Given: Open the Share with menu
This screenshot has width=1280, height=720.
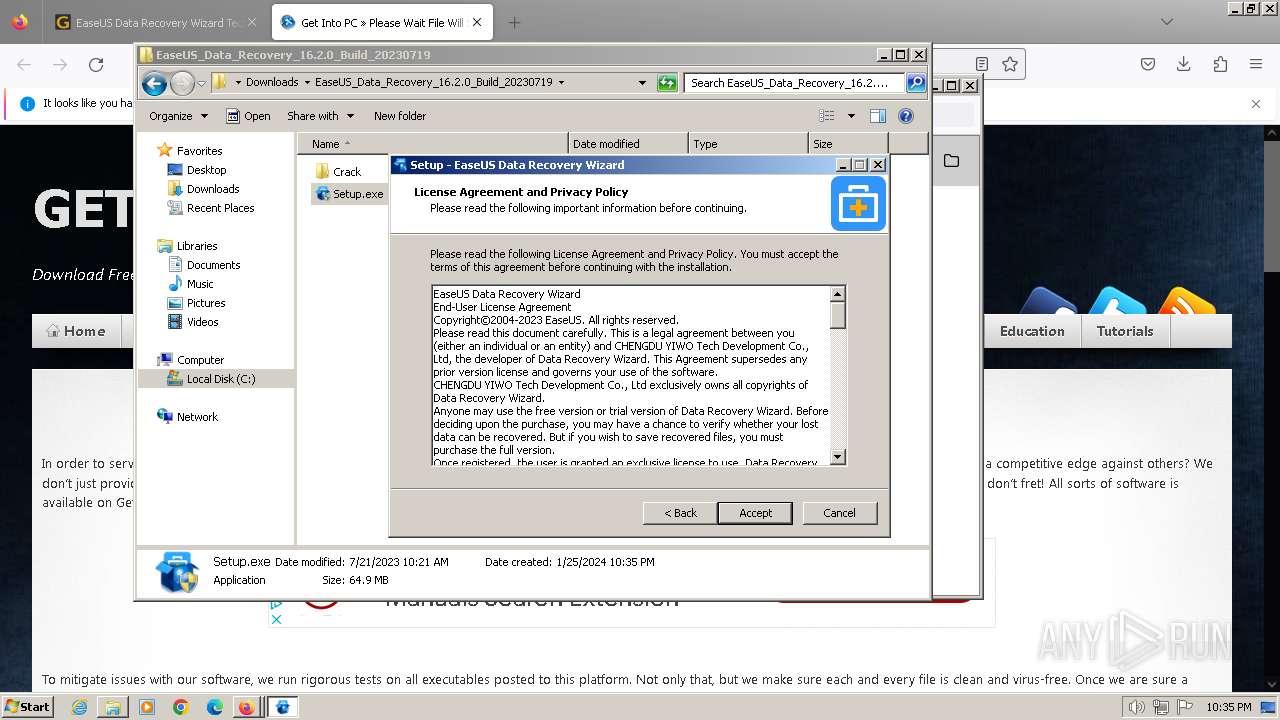Looking at the screenshot, I should tap(319, 116).
